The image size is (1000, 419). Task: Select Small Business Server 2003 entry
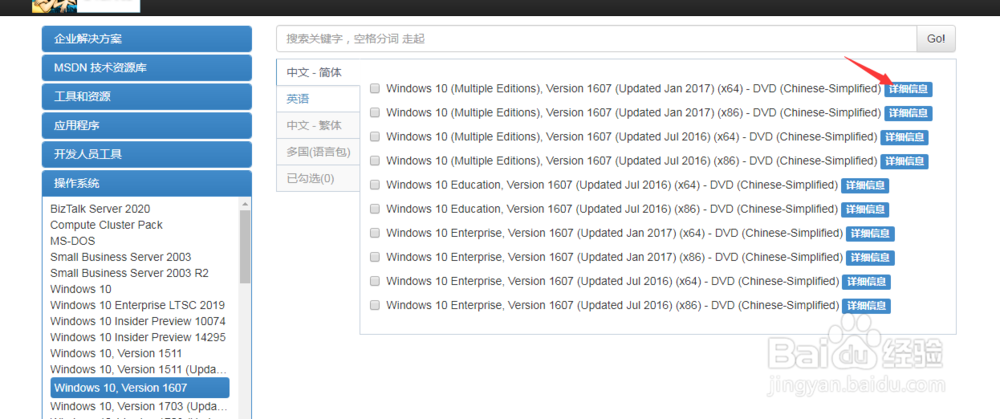[x=121, y=257]
